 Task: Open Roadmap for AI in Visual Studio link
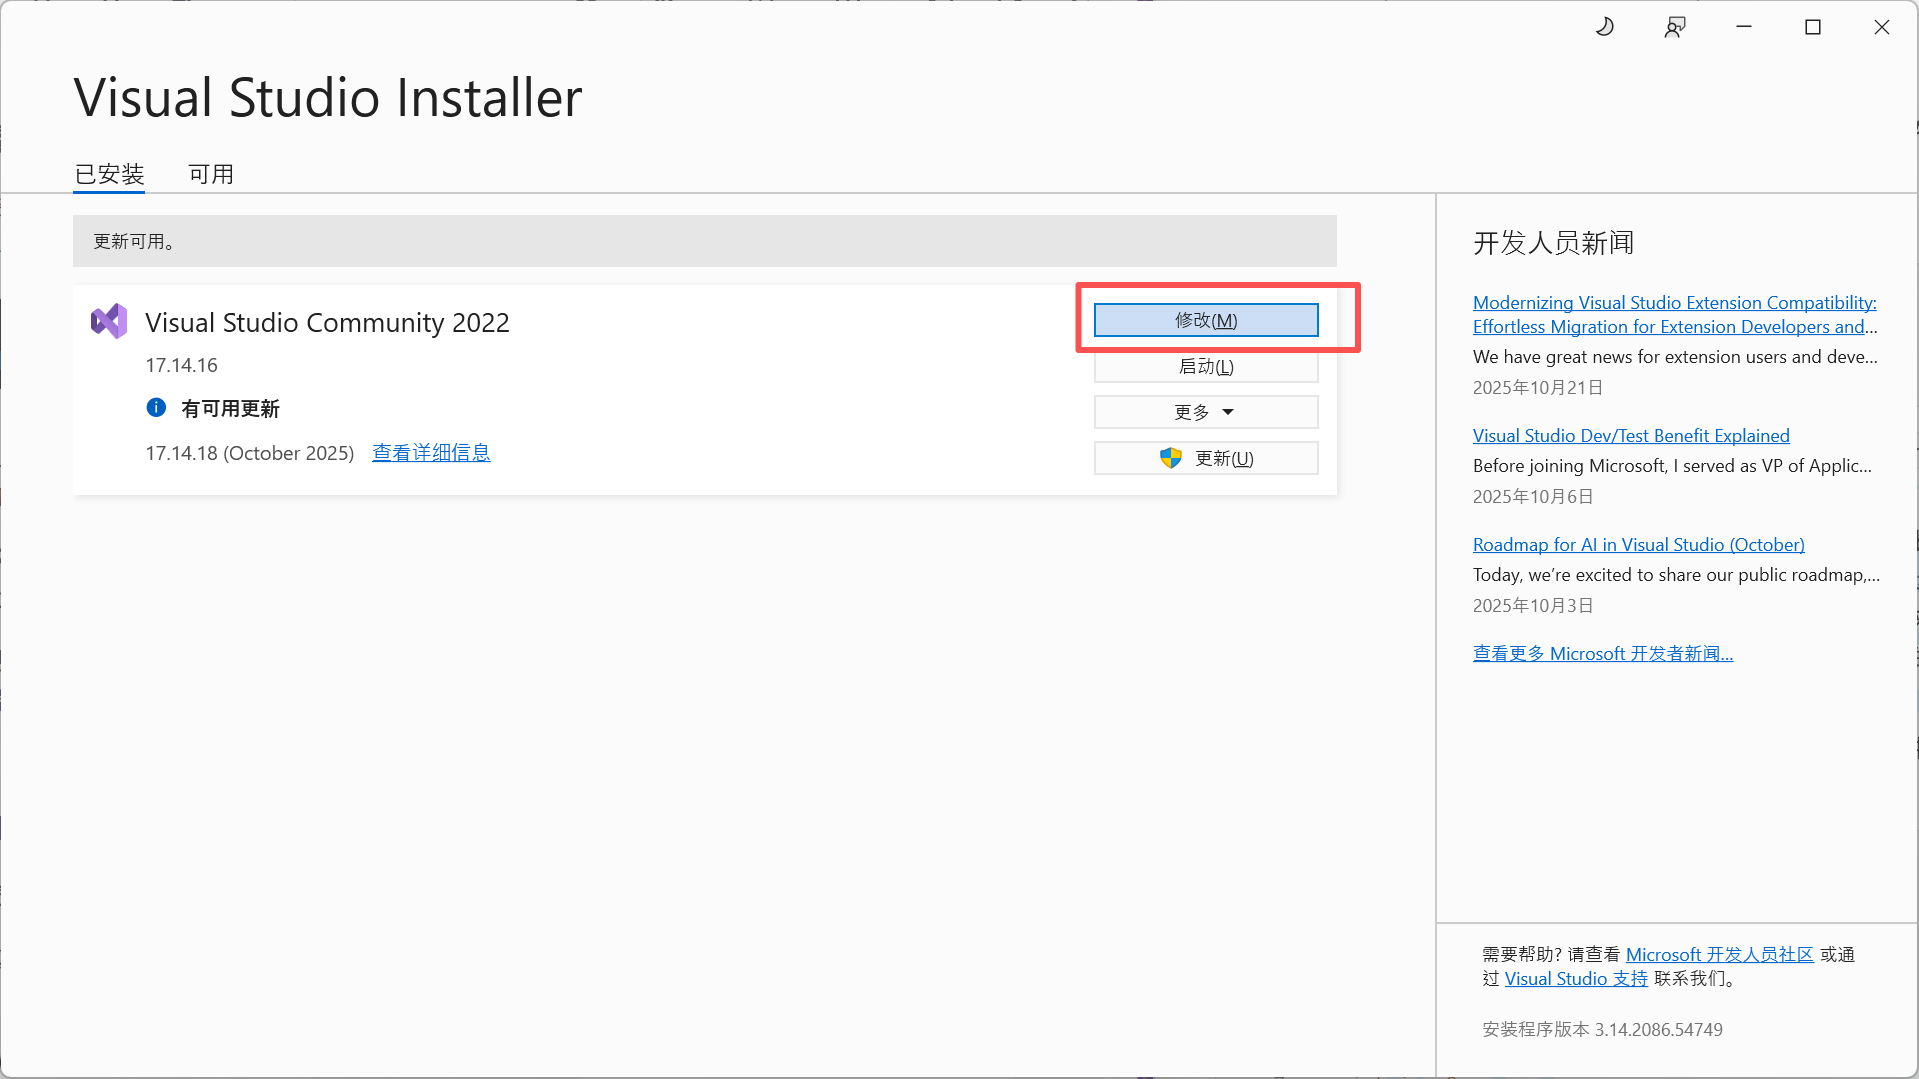pyautogui.click(x=1638, y=544)
